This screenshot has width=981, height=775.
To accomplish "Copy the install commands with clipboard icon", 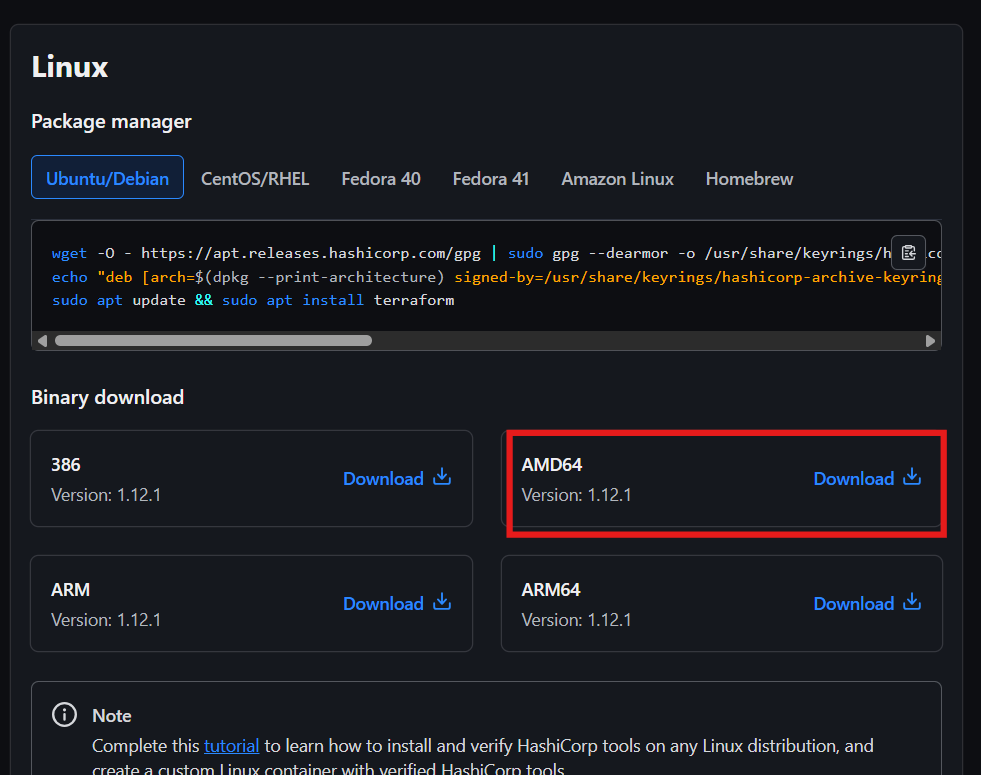I will pyautogui.click(x=908, y=253).
